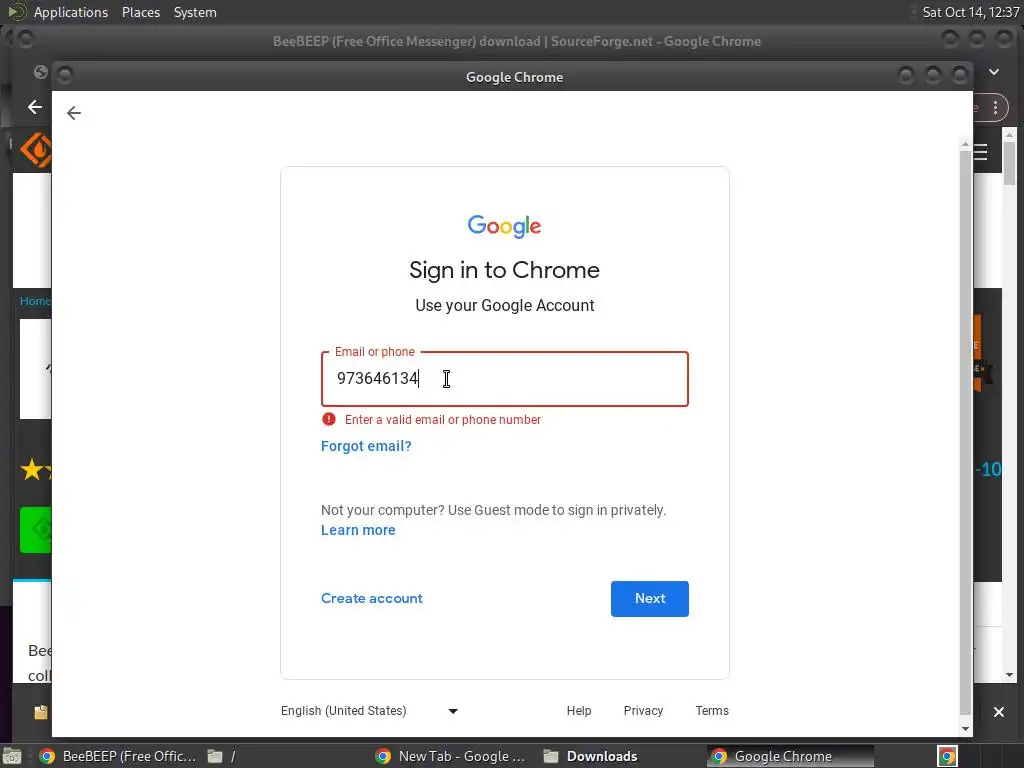This screenshot has width=1024, height=768.
Task: Click the clock showing Sat Oct 14
Action: pos(970,12)
